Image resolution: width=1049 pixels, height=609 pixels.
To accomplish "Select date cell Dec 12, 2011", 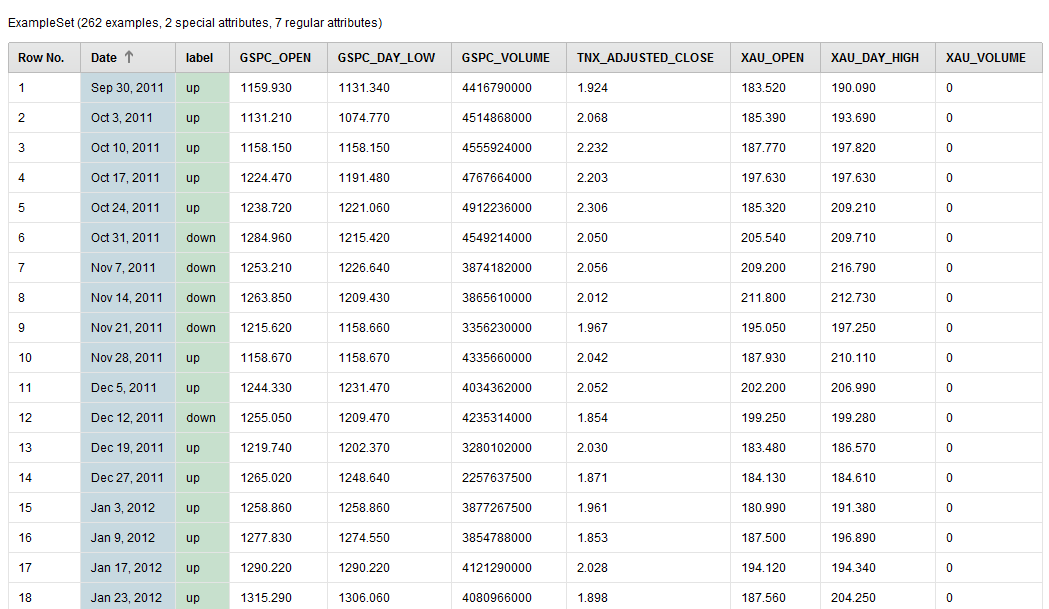I will point(127,418).
